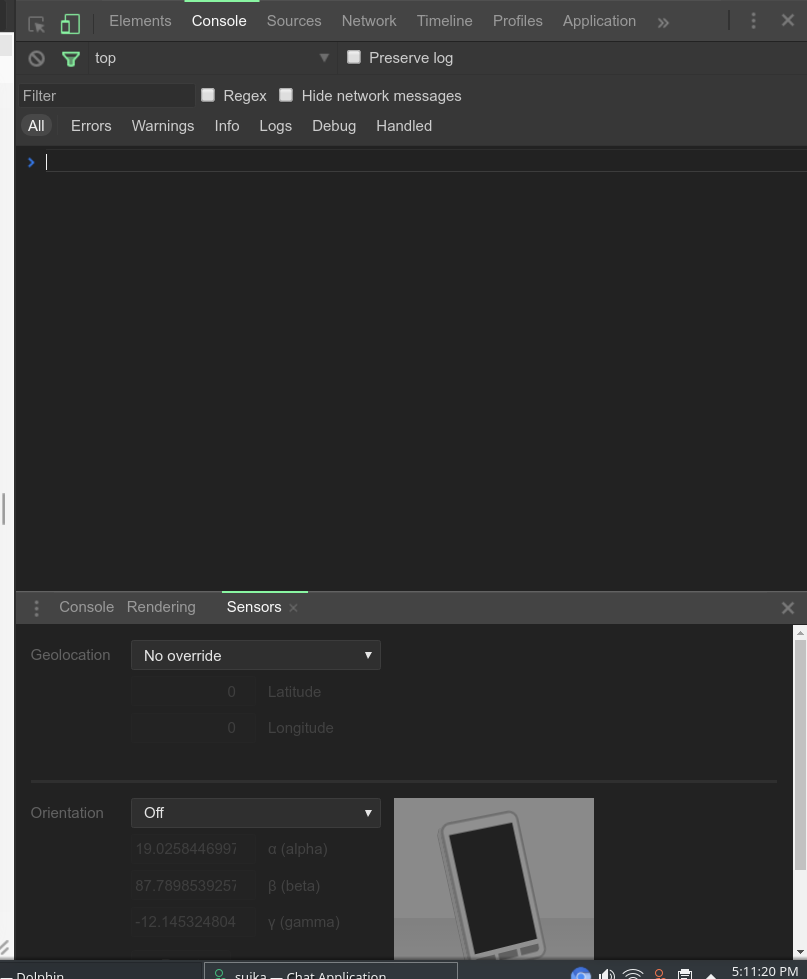Check Hide network messages
807x979 pixels.
point(286,95)
